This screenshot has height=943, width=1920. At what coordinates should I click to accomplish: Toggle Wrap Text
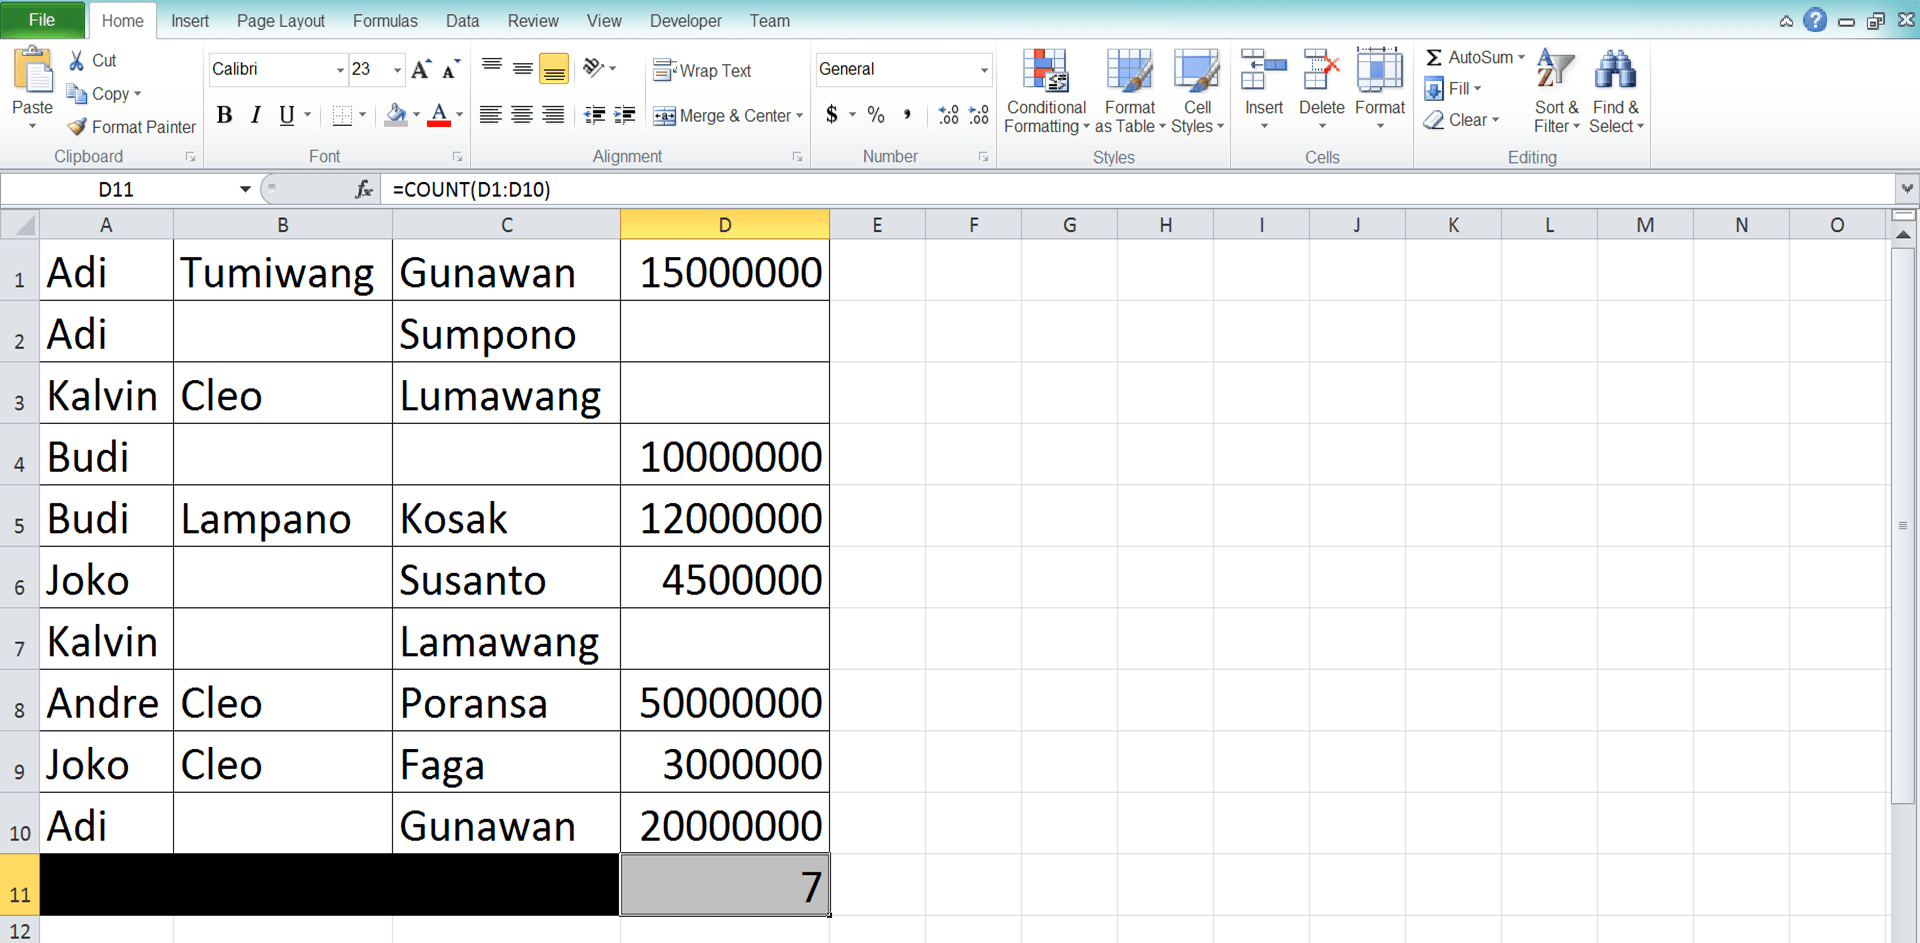pos(702,70)
